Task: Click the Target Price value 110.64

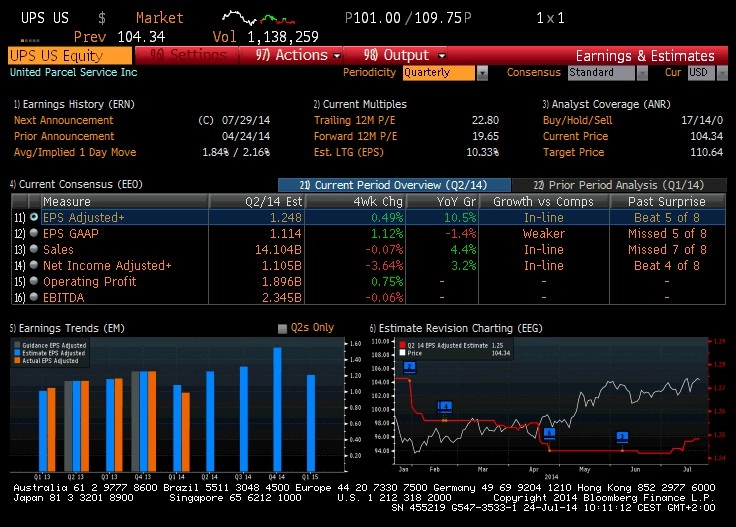Action: [x=706, y=152]
